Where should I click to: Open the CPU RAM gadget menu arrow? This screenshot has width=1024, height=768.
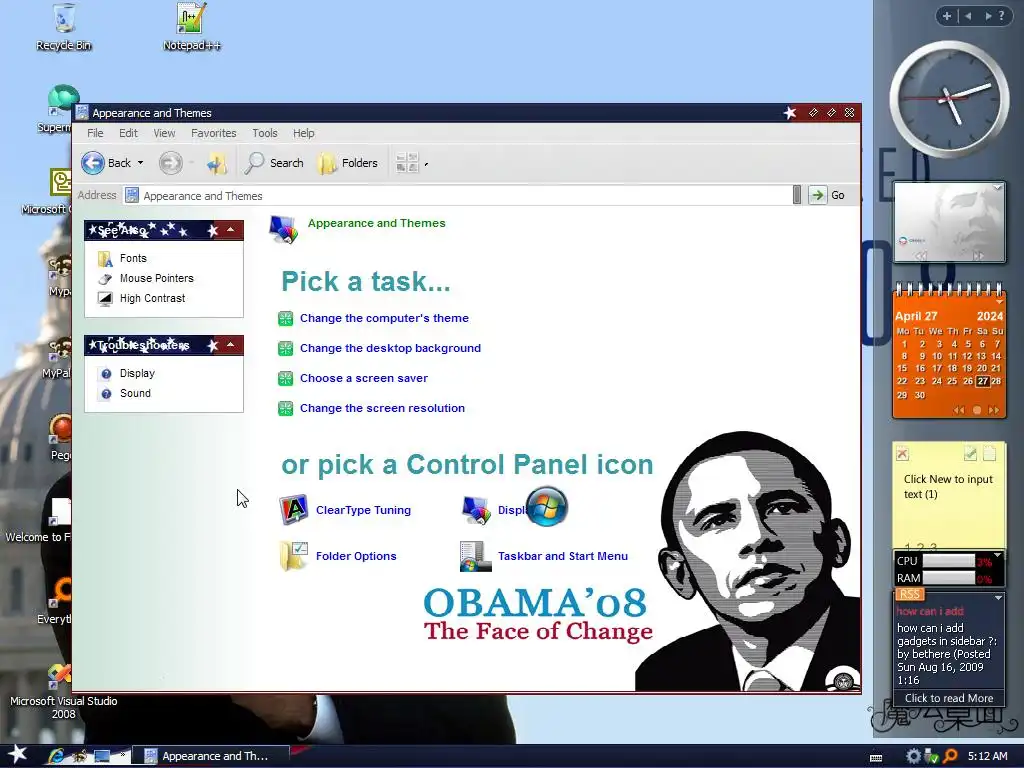click(x=997, y=555)
